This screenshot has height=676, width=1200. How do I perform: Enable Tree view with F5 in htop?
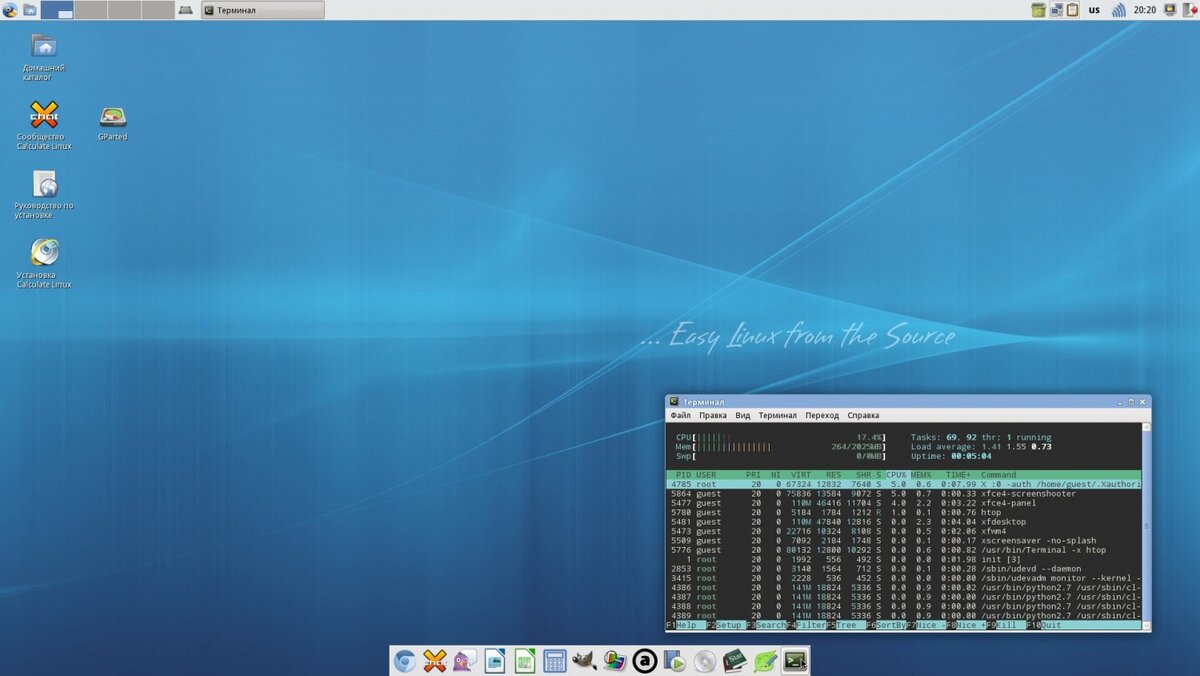pyautogui.click(x=845, y=624)
